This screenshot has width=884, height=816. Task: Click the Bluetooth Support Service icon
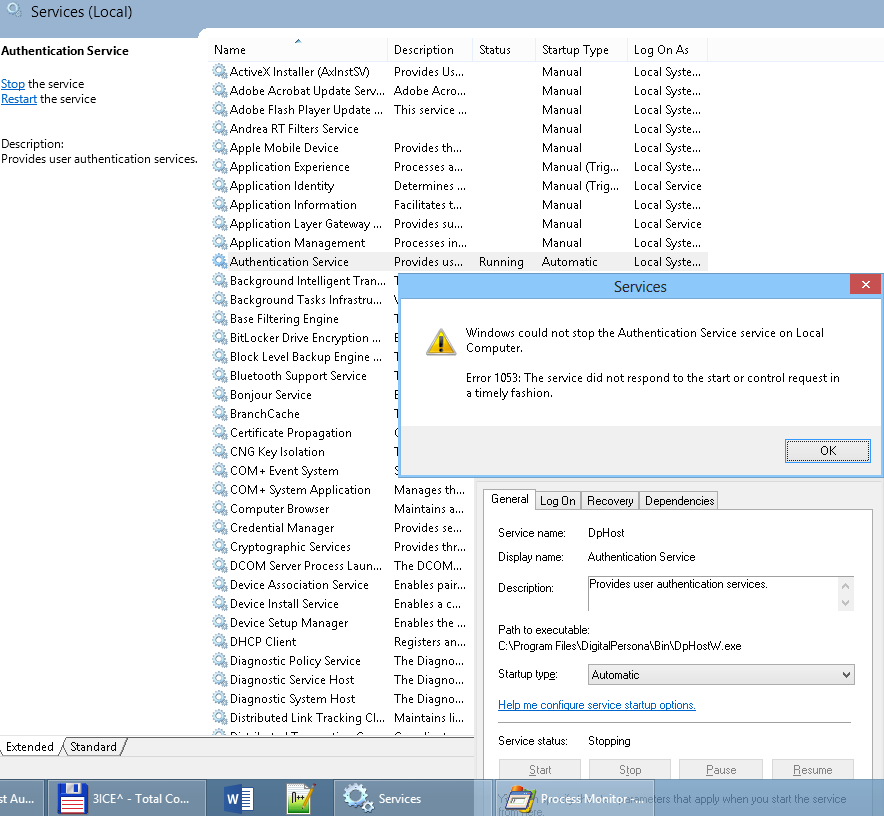coord(219,375)
